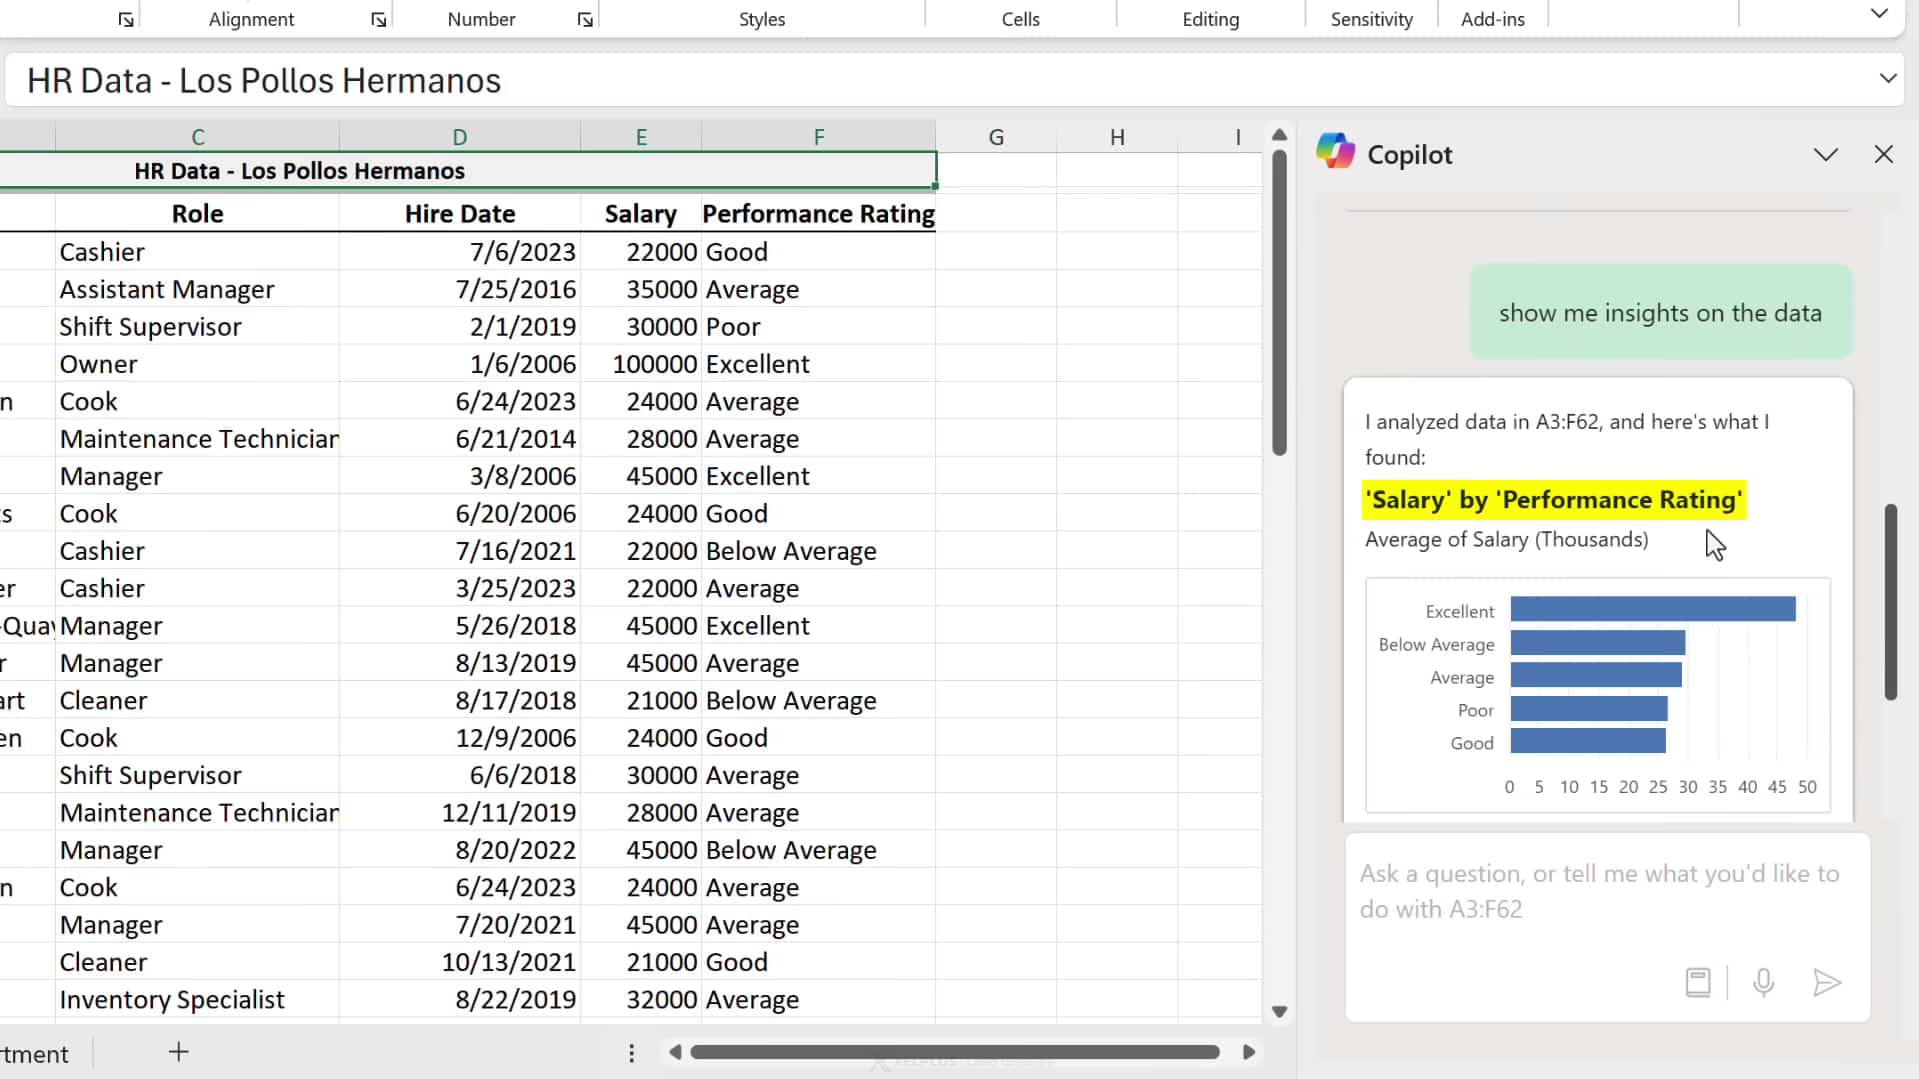
Task: Click the Below Average bar in chart
Action: tap(1598, 643)
